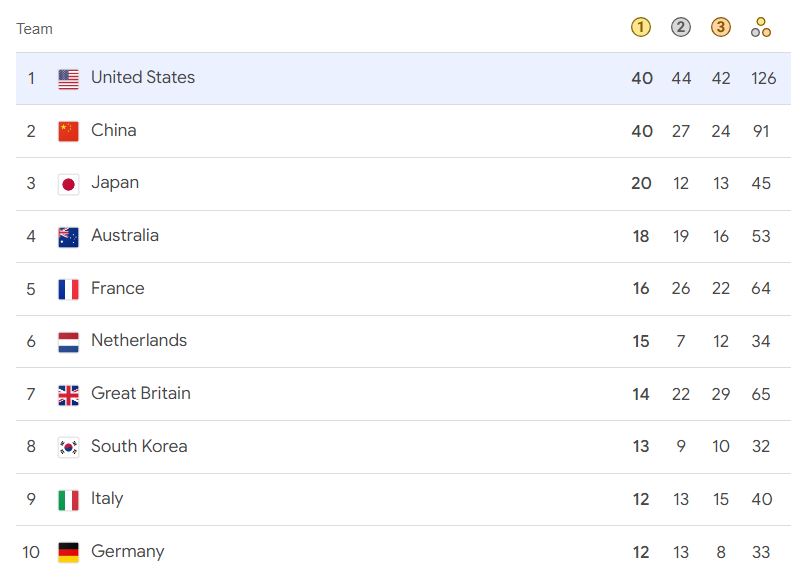Screen dimensions: 809x577
Task: Open the United States team row
Action: [403, 78]
